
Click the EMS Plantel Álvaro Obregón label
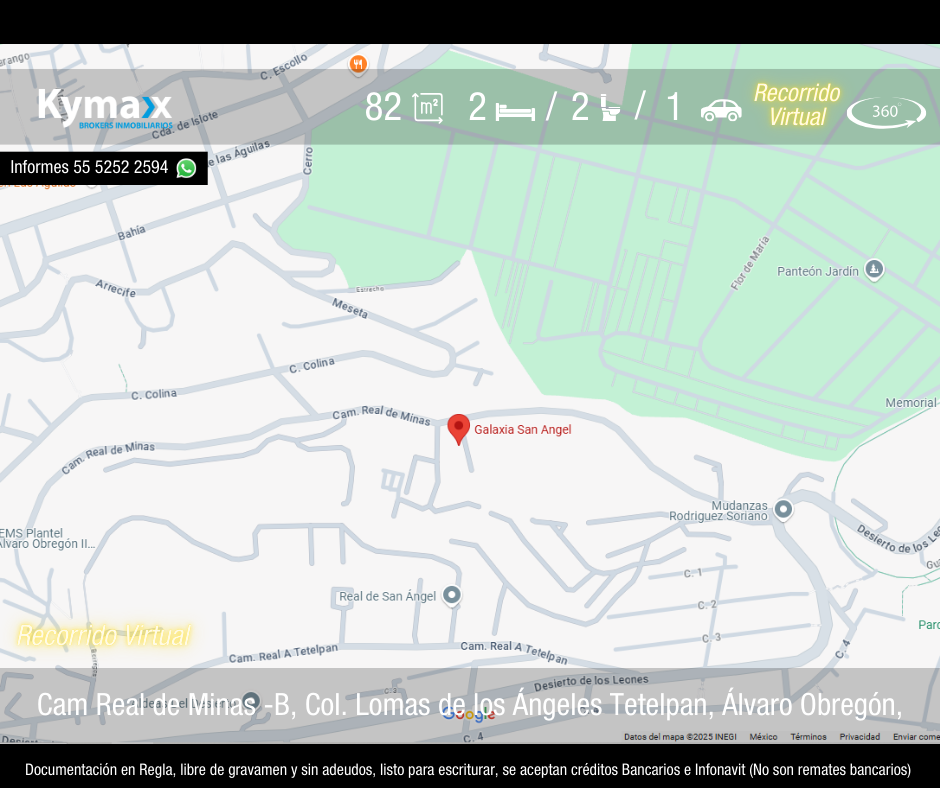[x=47, y=539]
